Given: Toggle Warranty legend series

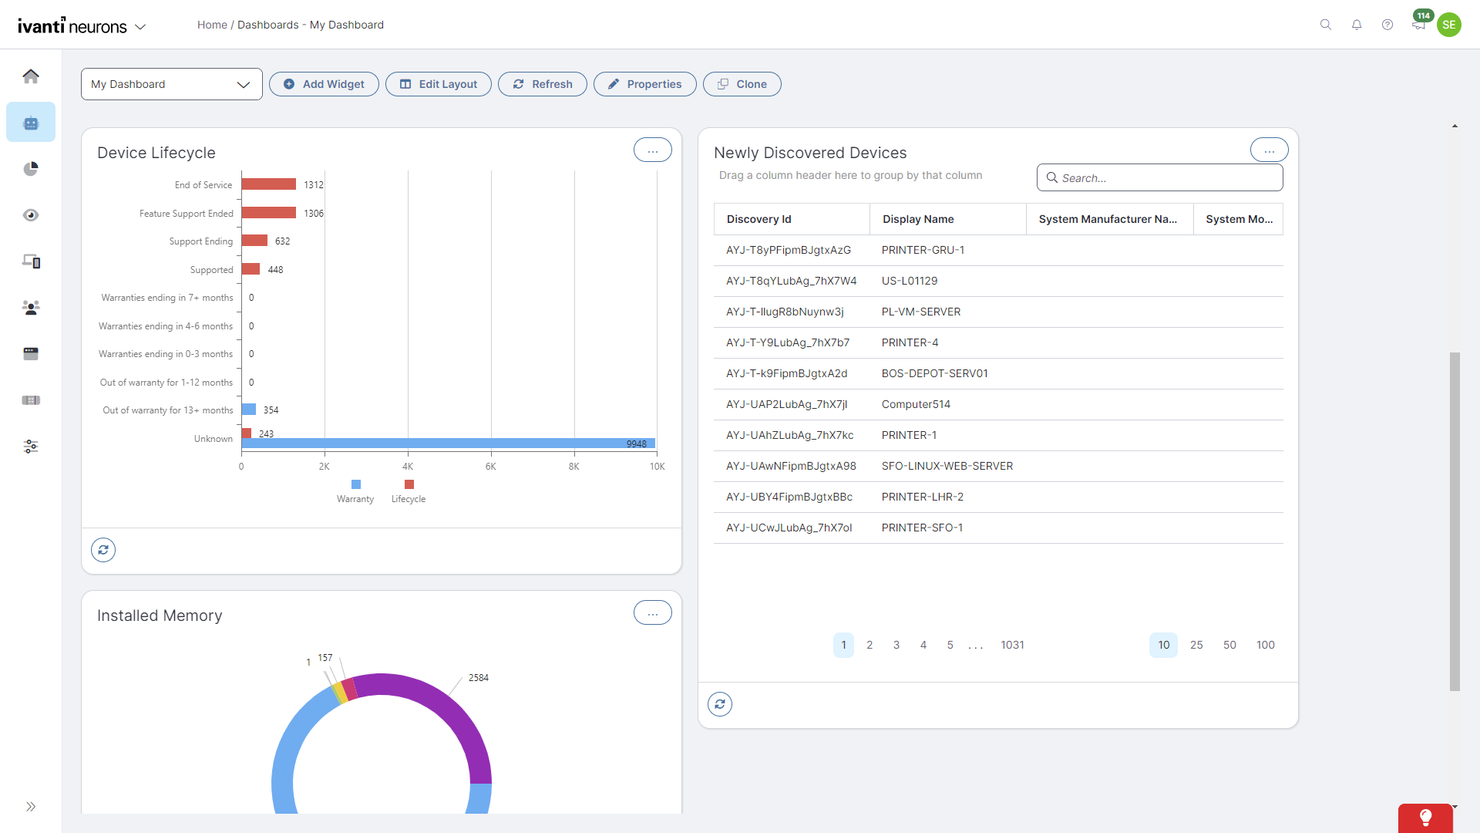Looking at the screenshot, I should click(x=355, y=491).
